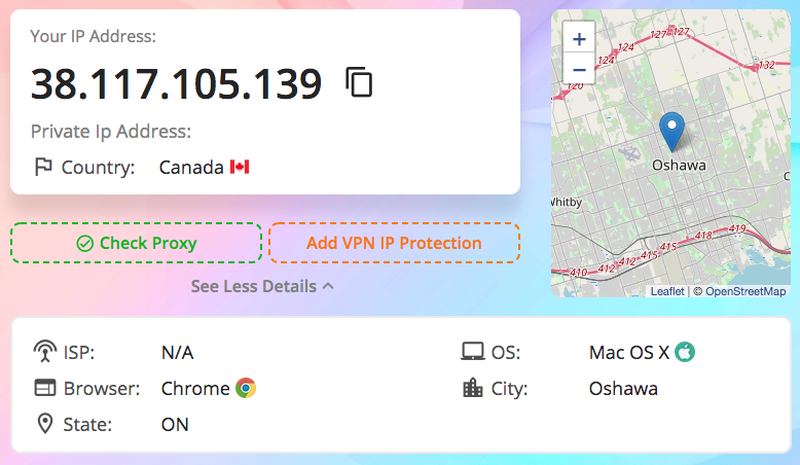Click the State location pin icon
The height and width of the screenshot is (465, 800).
click(x=45, y=424)
